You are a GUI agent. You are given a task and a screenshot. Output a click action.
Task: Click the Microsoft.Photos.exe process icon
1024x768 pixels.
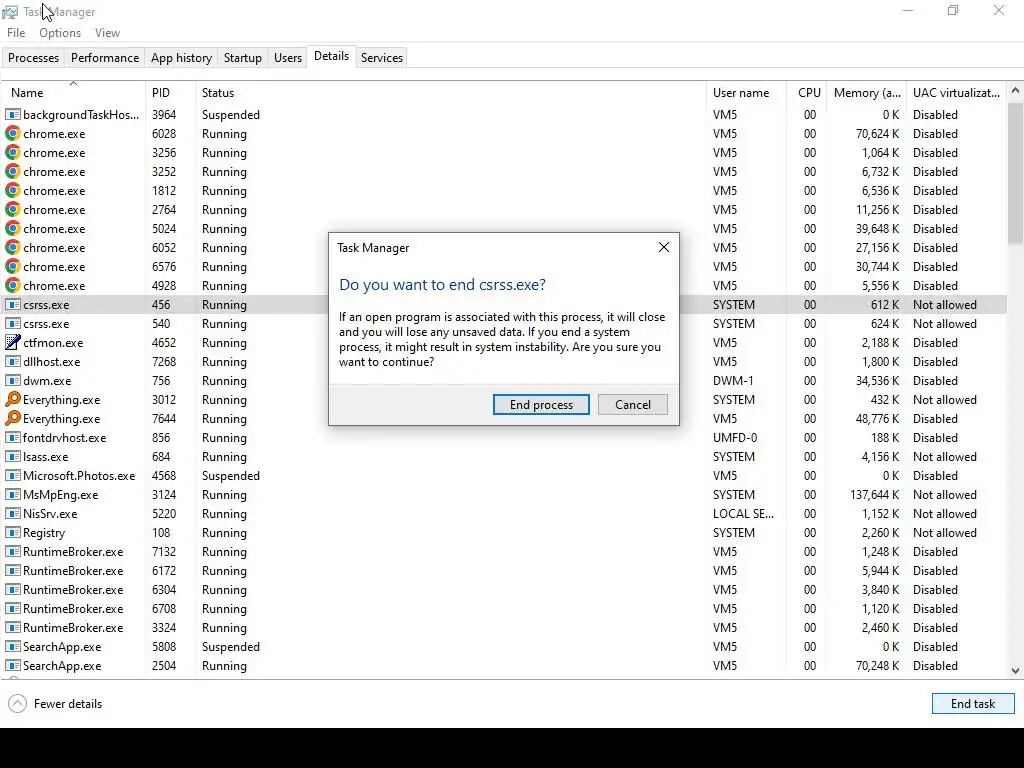[x=12, y=475]
